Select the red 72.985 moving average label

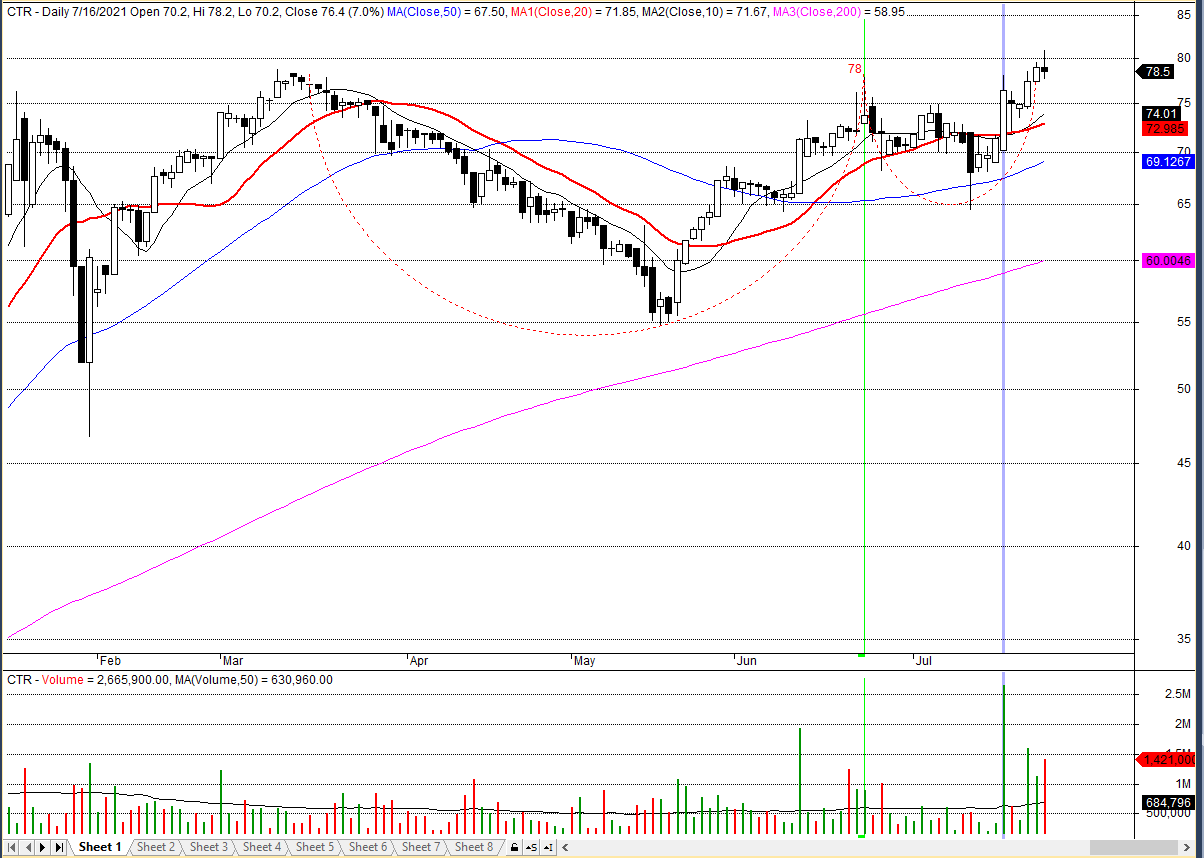pyautogui.click(x=1166, y=128)
